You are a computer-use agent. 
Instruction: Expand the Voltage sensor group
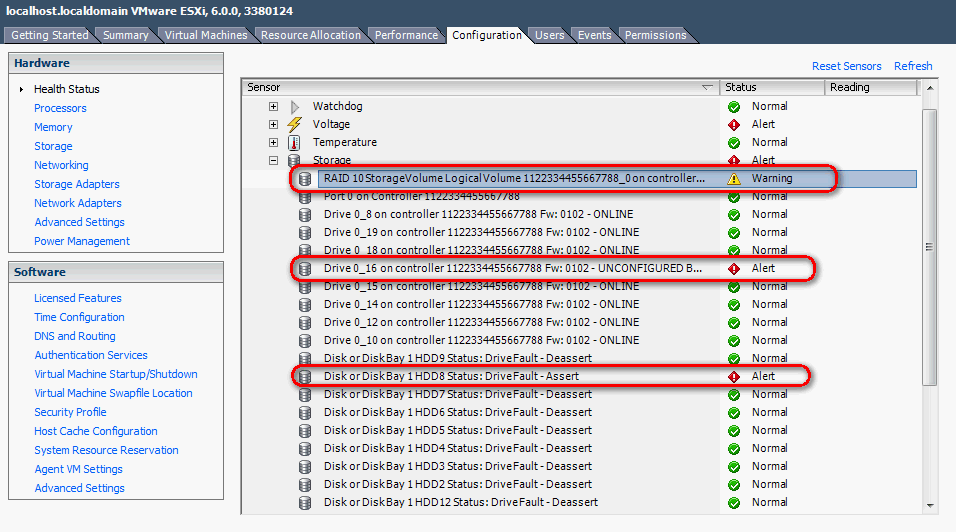click(x=273, y=124)
